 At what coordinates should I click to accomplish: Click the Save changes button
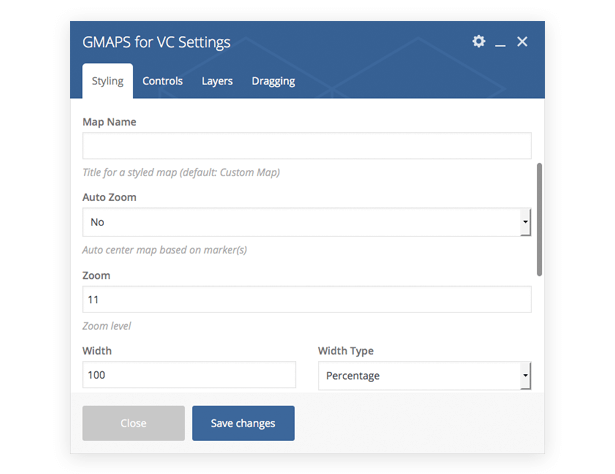tap(243, 423)
